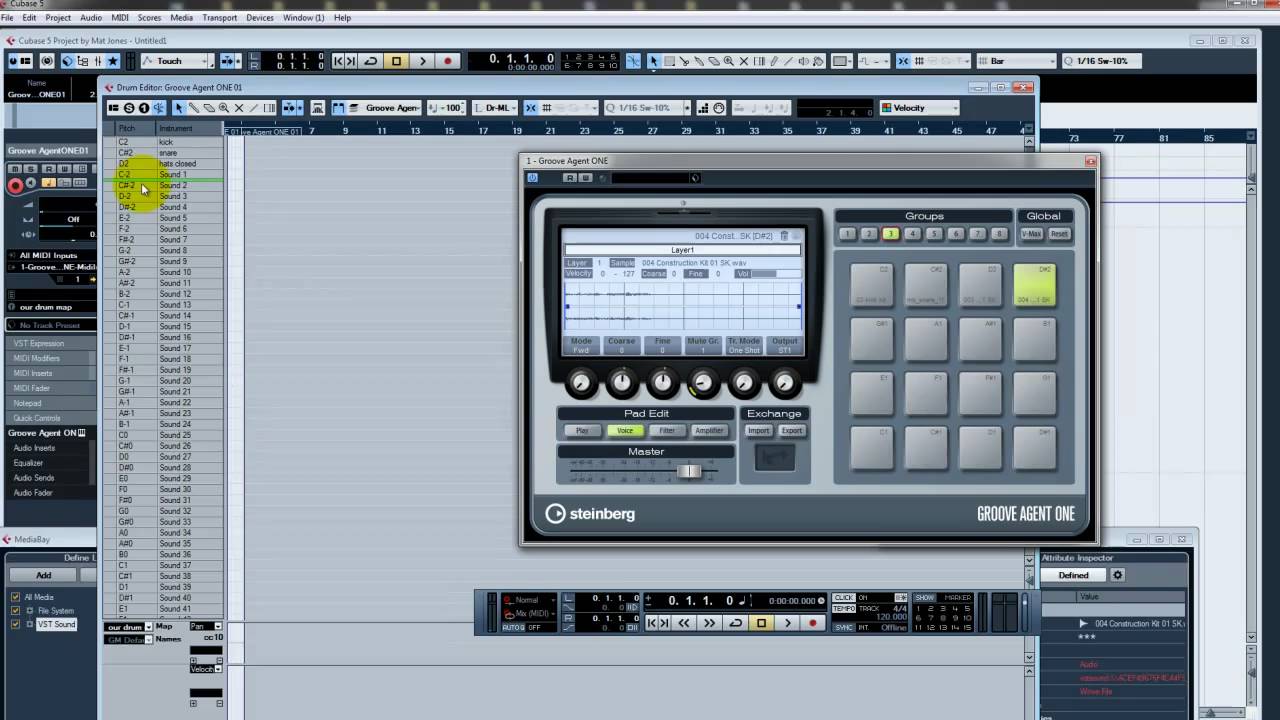Screen dimensions: 1280x720
Task: Select the Object Selection arrow in Drum Editor
Action: pyautogui.click(x=179, y=108)
